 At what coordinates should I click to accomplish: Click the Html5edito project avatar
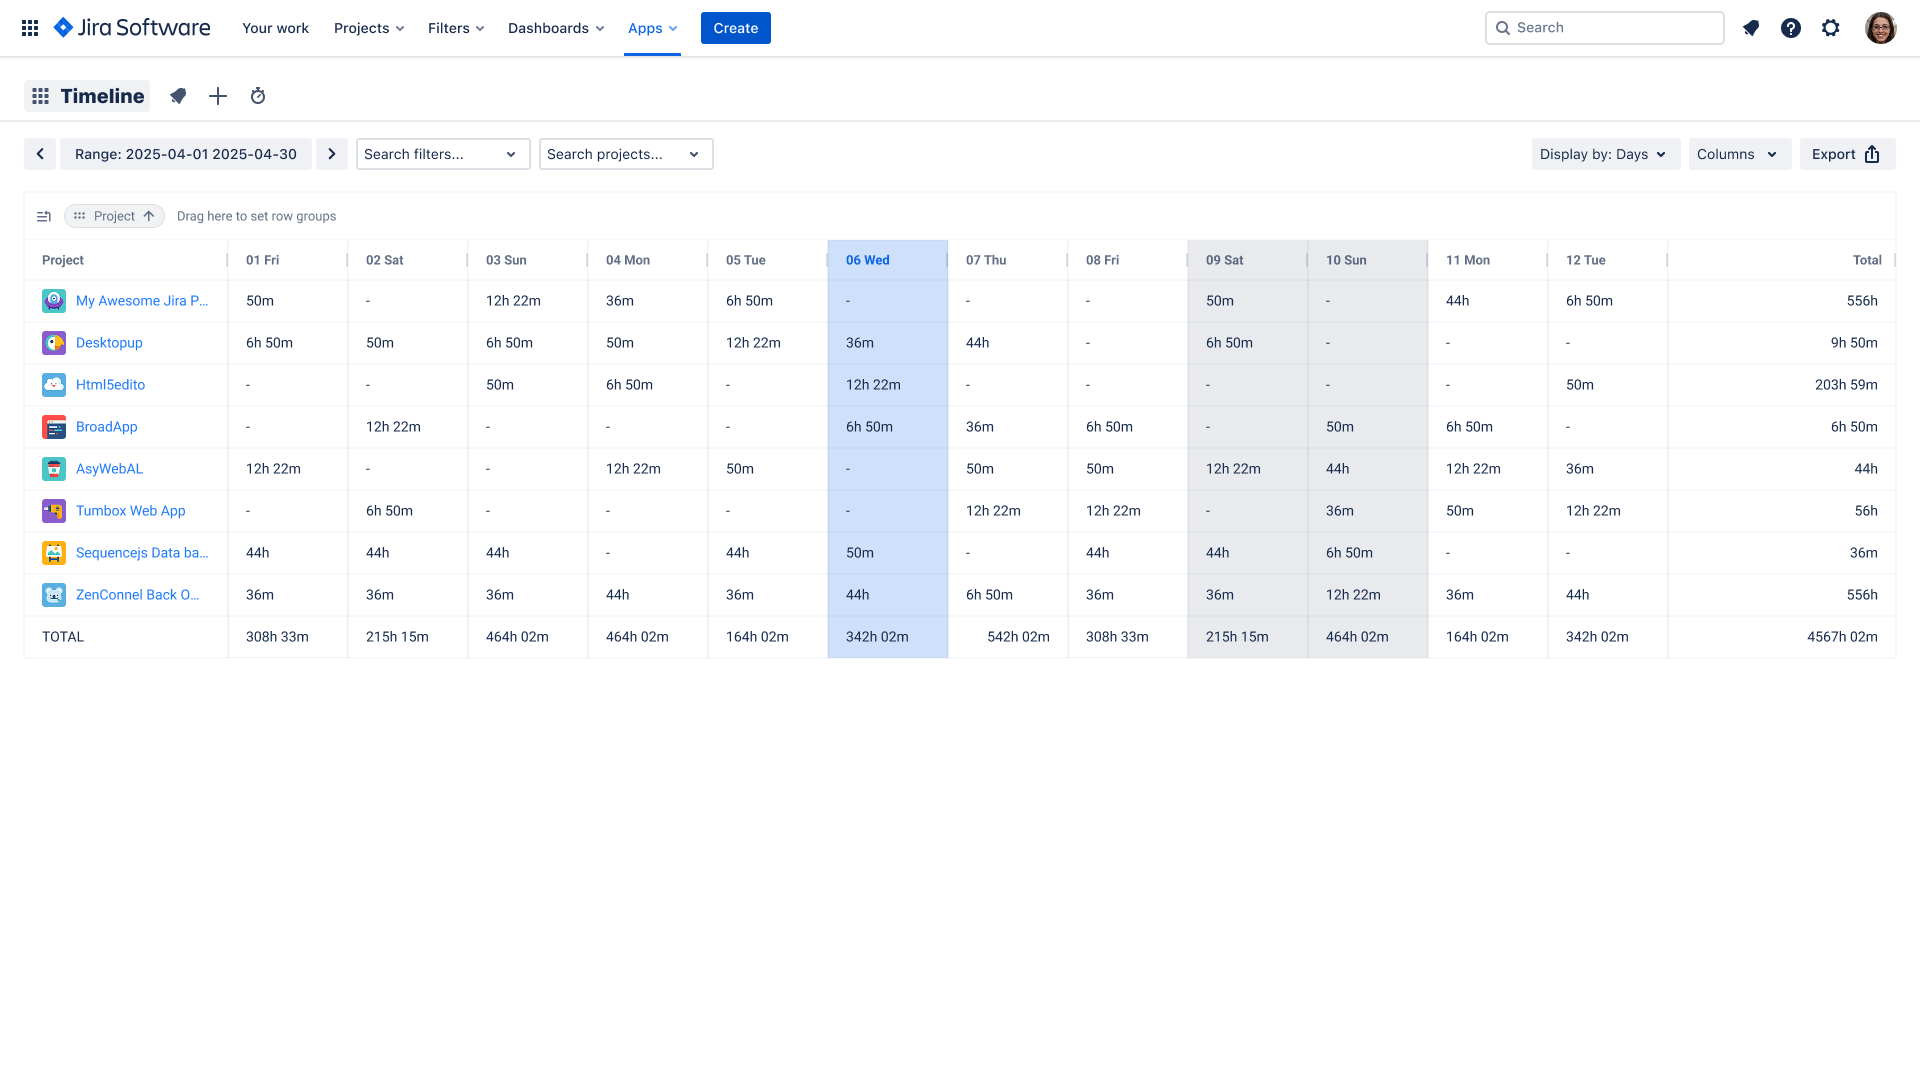[54, 385]
